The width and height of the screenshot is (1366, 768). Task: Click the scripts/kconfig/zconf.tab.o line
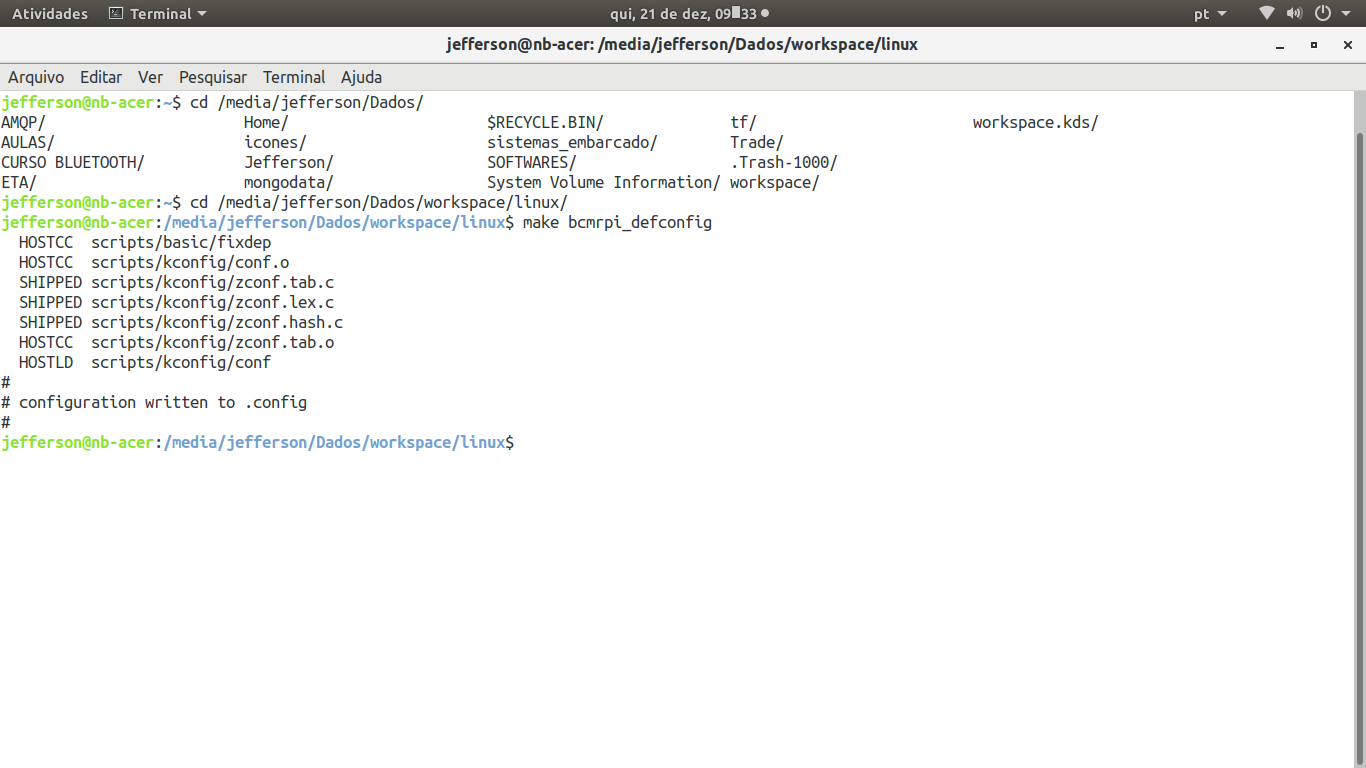click(213, 342)
